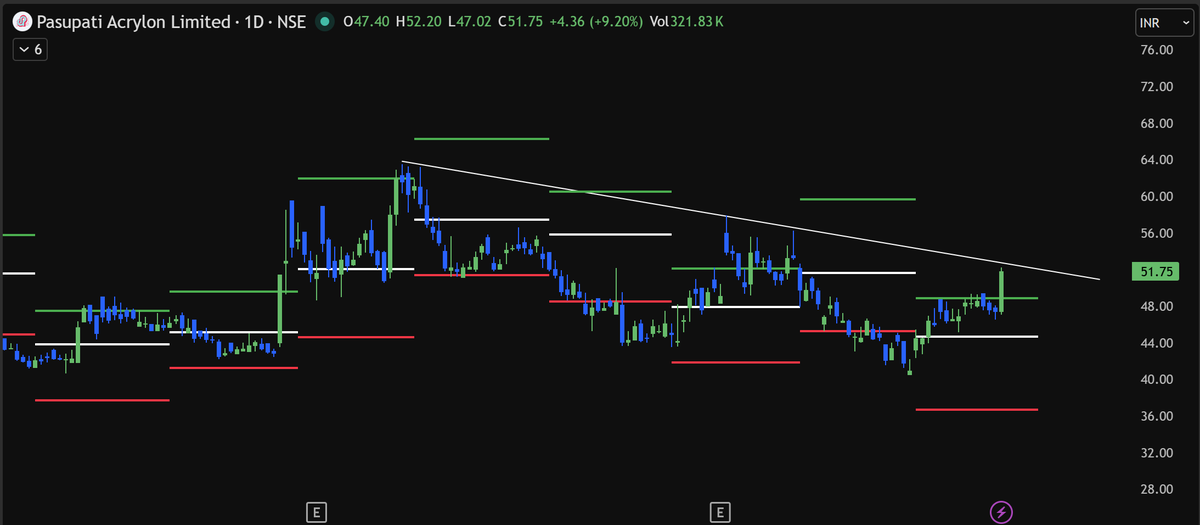
Task: Click the later earnings E marker
Action: pyautogui.click(x=718, y=513)
